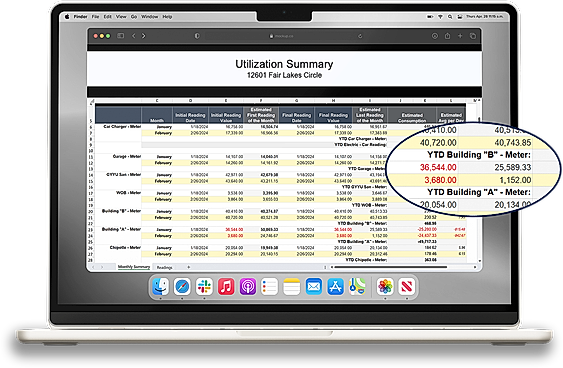This screenshot has width=563, height=368.
Task: Open Podcasts from the dock
Action: [x=248, y=287]
